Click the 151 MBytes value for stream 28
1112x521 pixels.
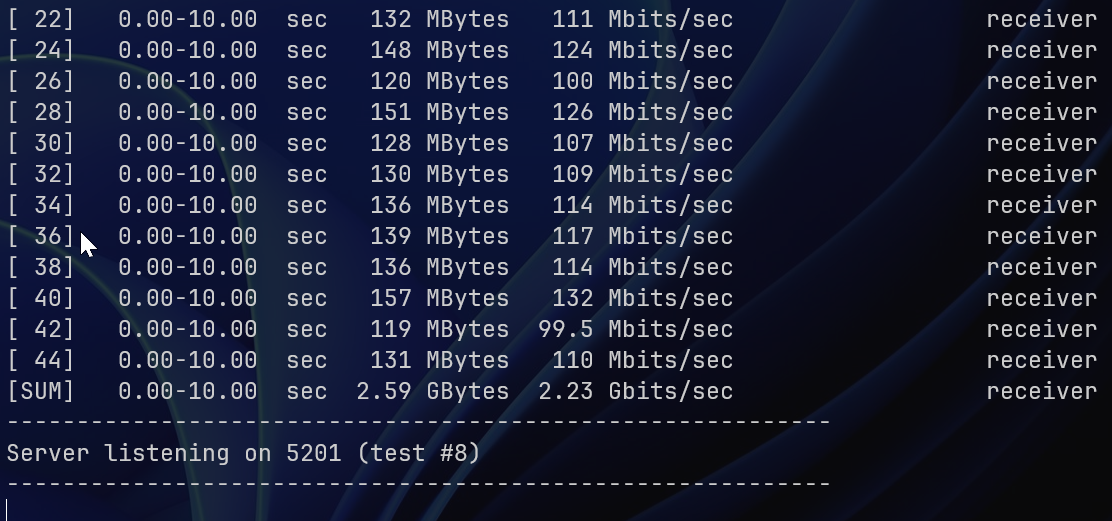pyautogui.click(x=440, y=113)
